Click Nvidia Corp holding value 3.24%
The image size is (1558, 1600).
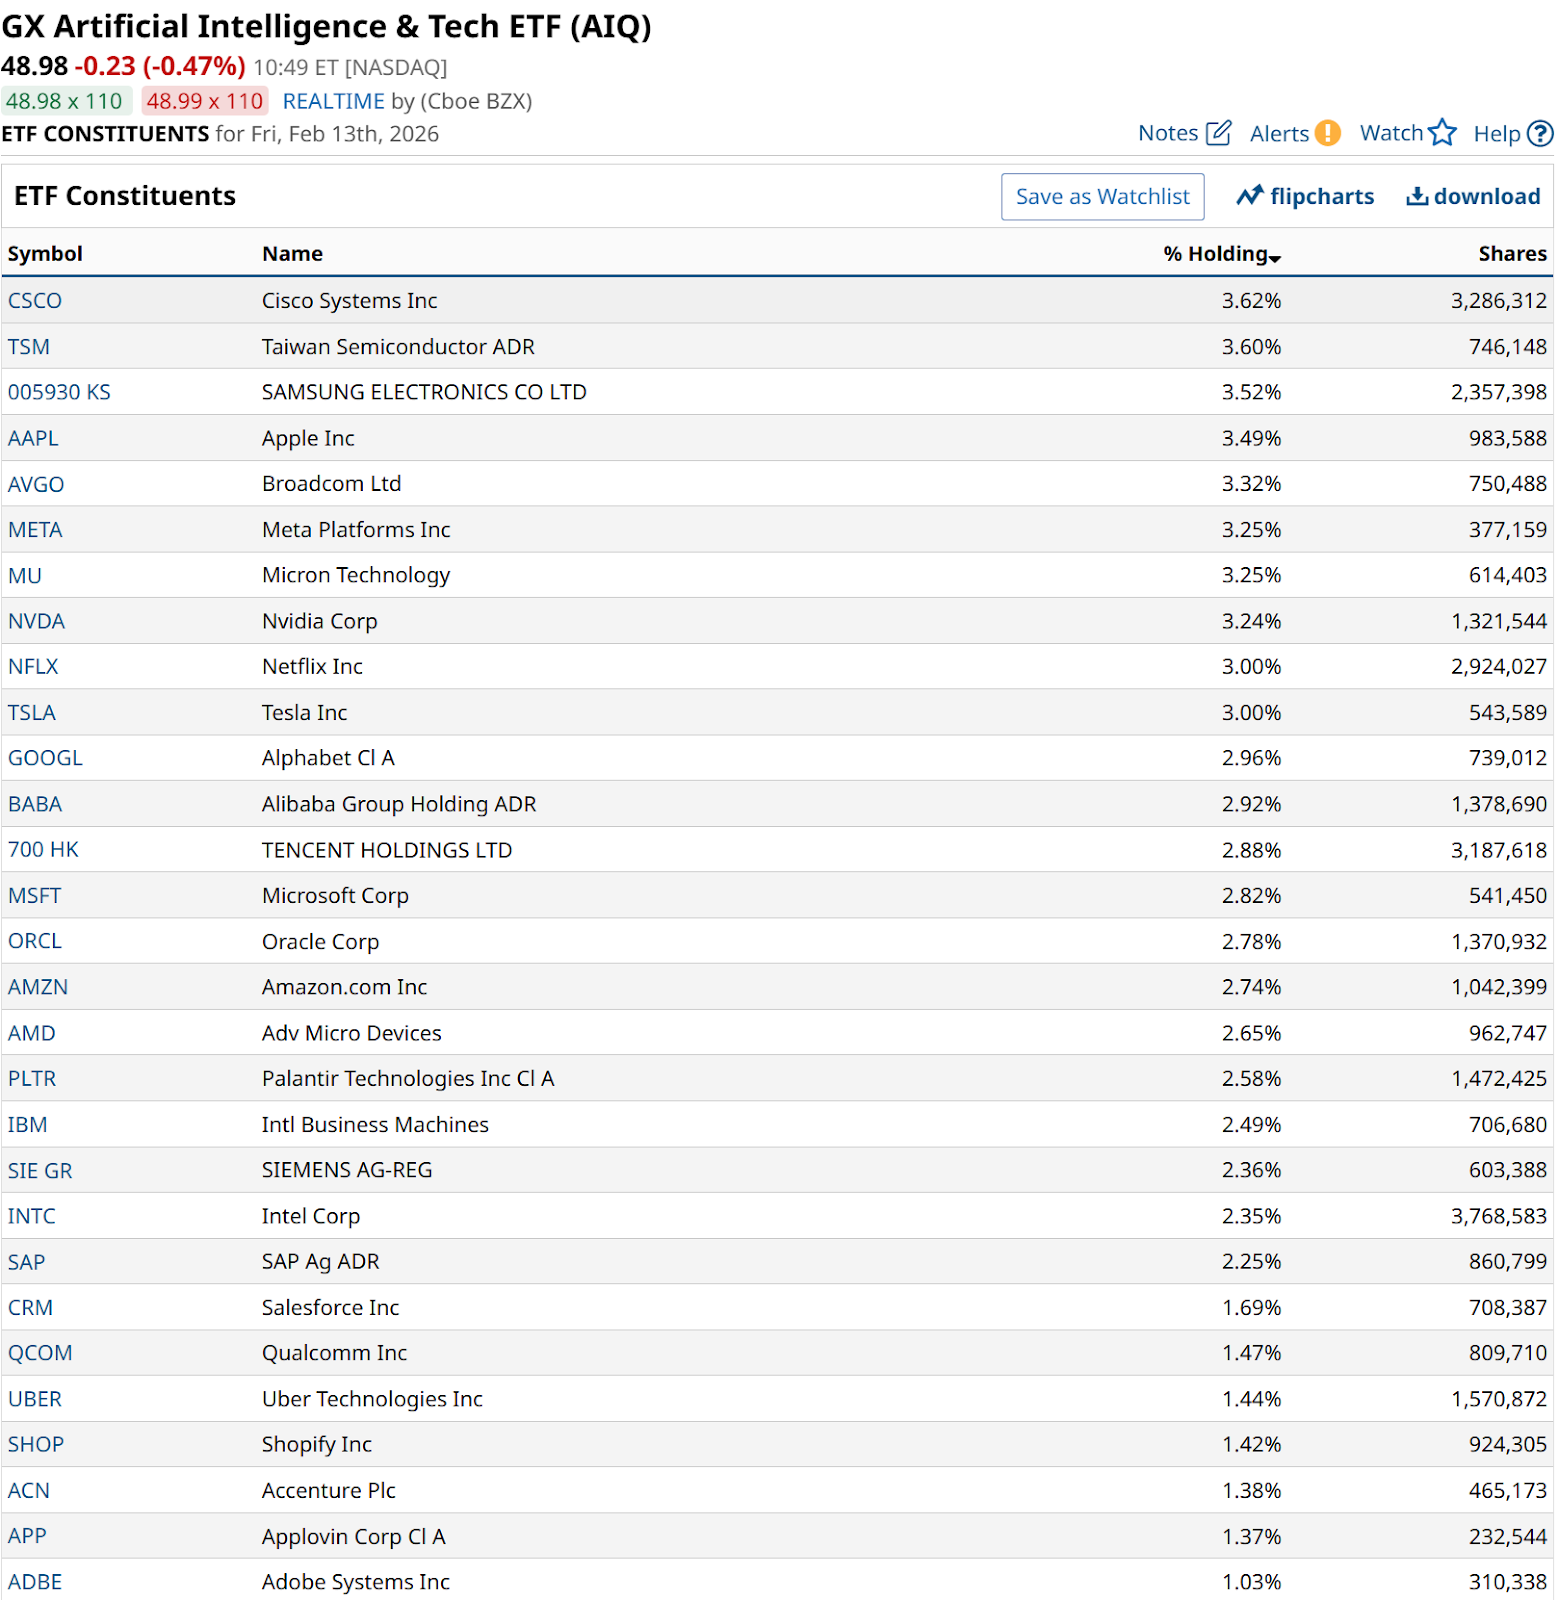click(x=1251, y=621)
